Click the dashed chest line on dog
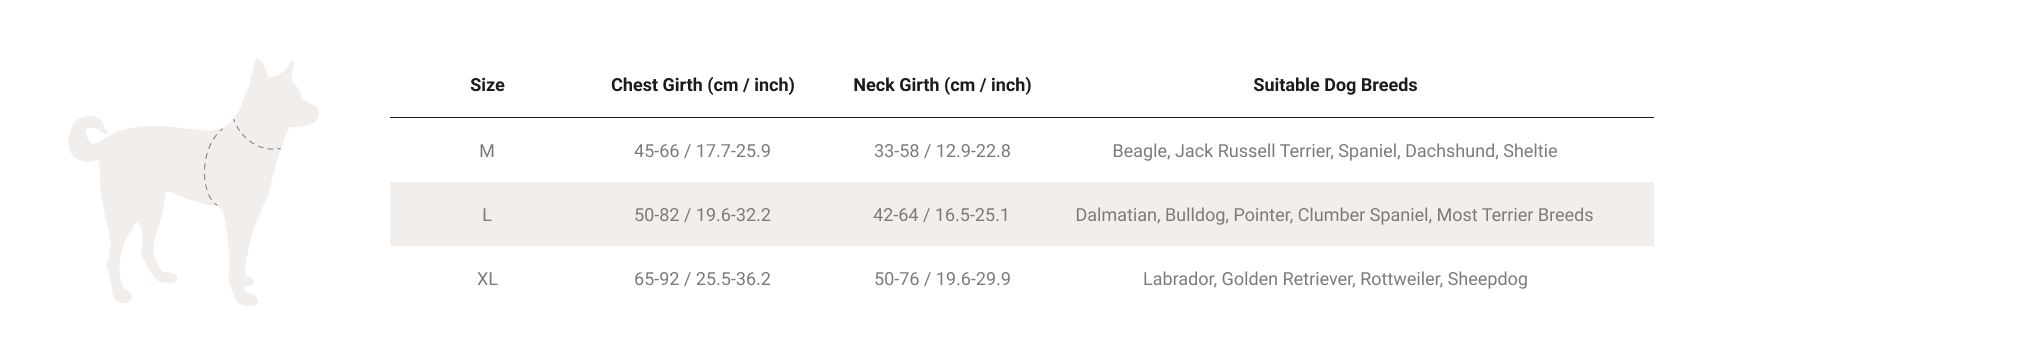The width and height of the screenshot is (2044, 364). (x=211, y=167)
